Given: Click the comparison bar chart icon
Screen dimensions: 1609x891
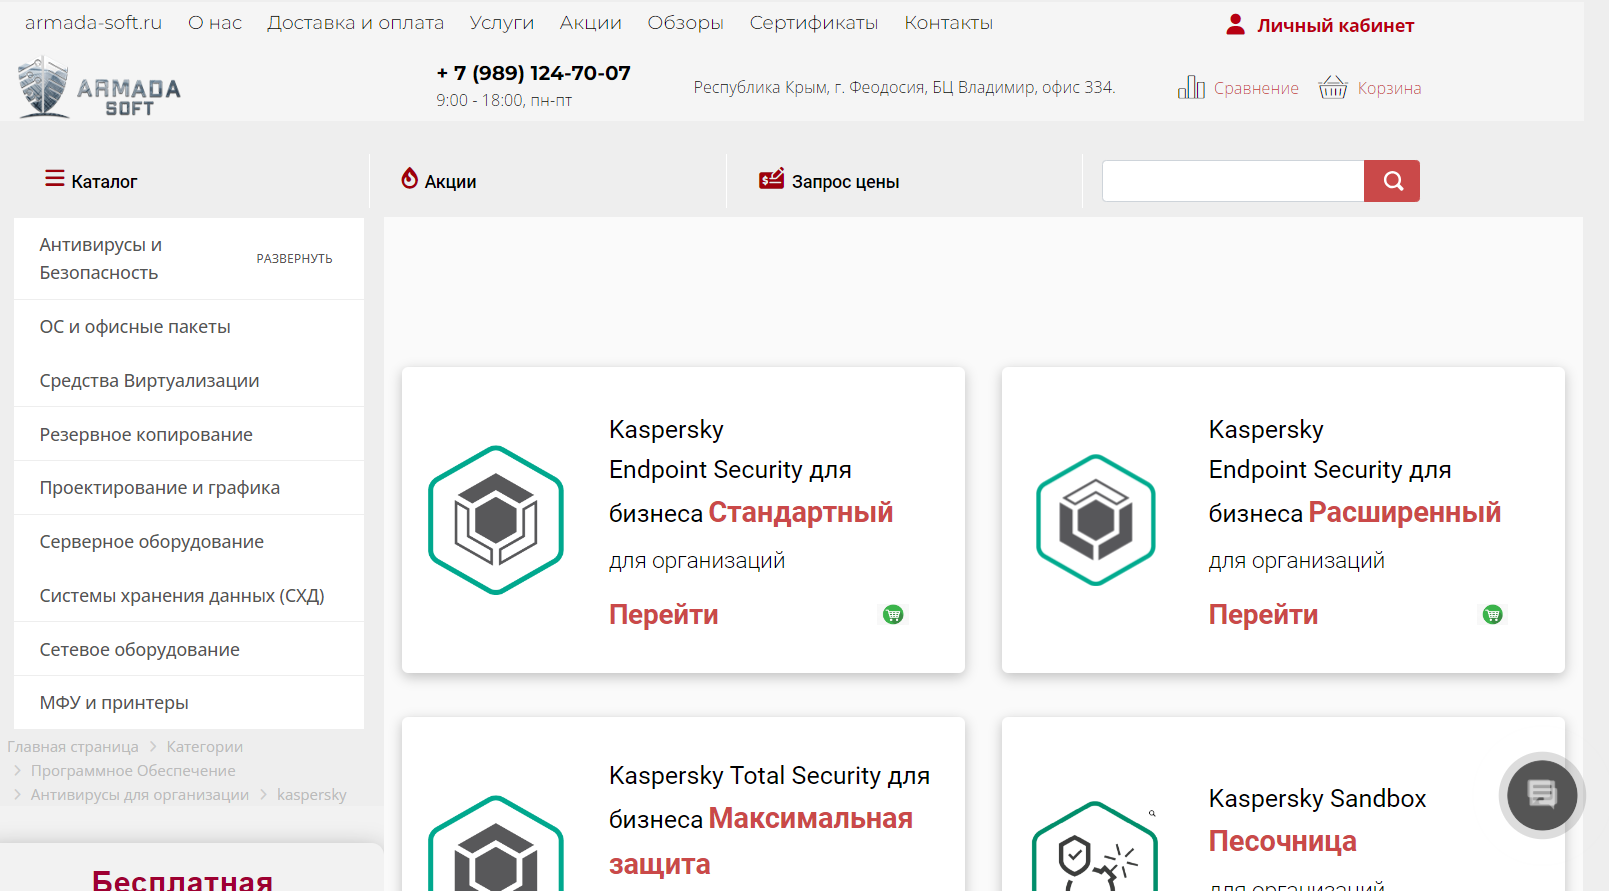Looking at the screenshot, I should 1191,87.
